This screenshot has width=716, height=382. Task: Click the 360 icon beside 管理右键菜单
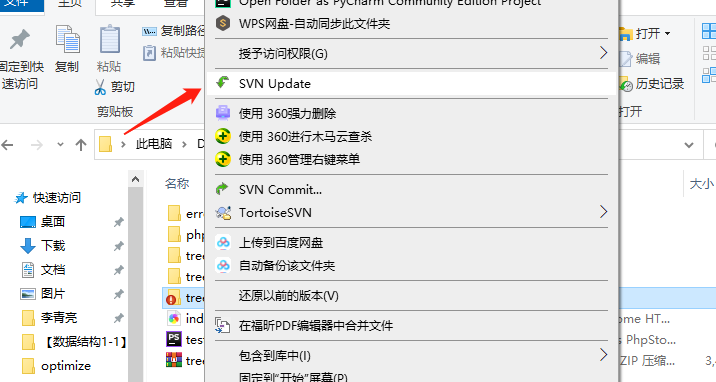pos(223,159)
